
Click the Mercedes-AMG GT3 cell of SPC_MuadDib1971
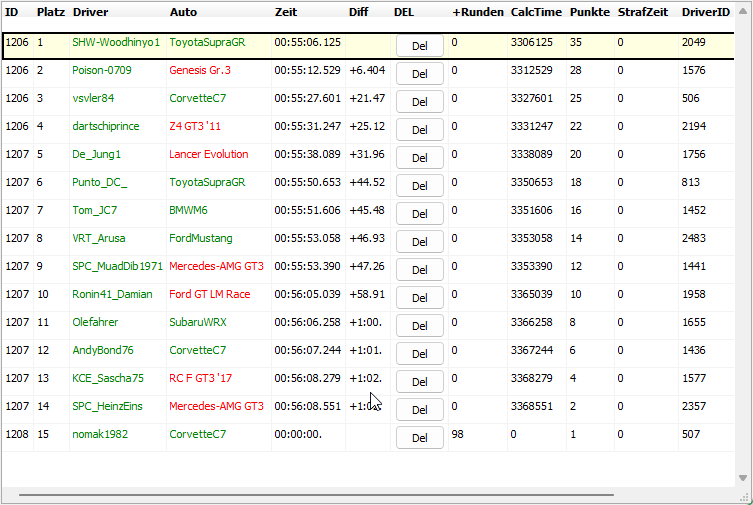coord(217,267)
